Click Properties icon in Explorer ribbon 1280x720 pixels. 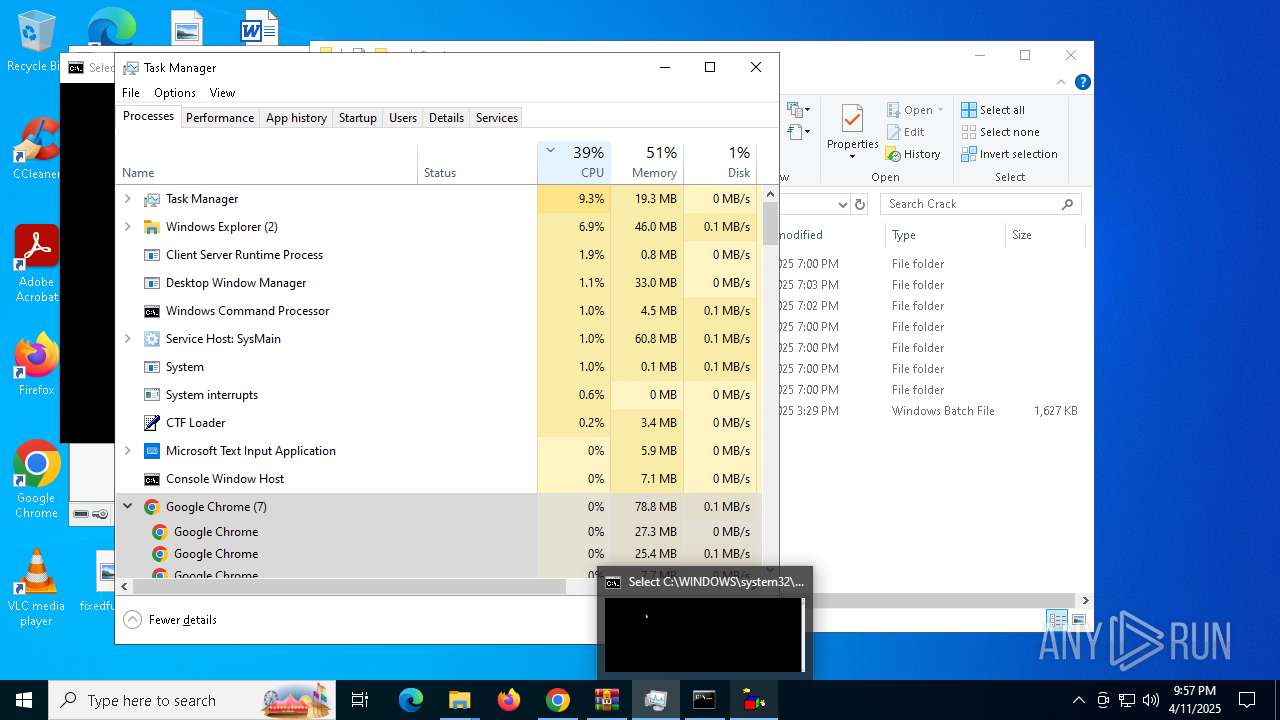pos(852,119)
